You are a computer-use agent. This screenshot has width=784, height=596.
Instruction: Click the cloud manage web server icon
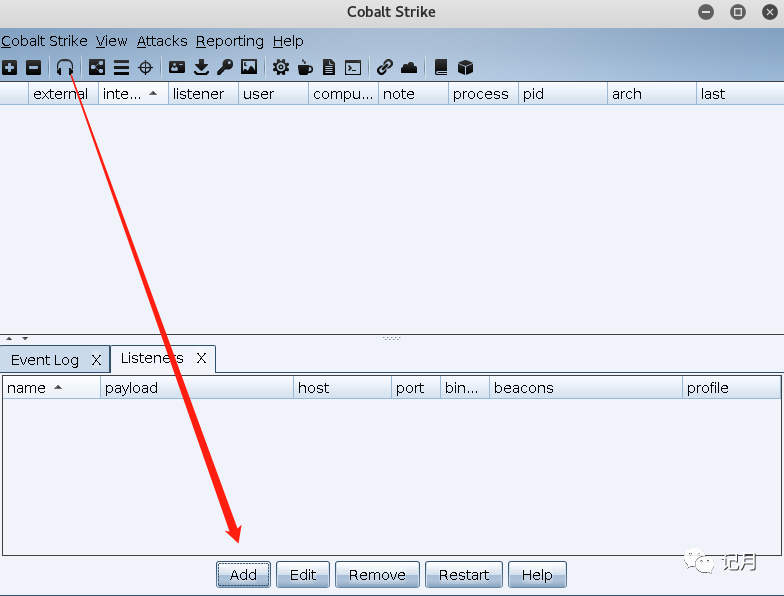tap(409, 67)
